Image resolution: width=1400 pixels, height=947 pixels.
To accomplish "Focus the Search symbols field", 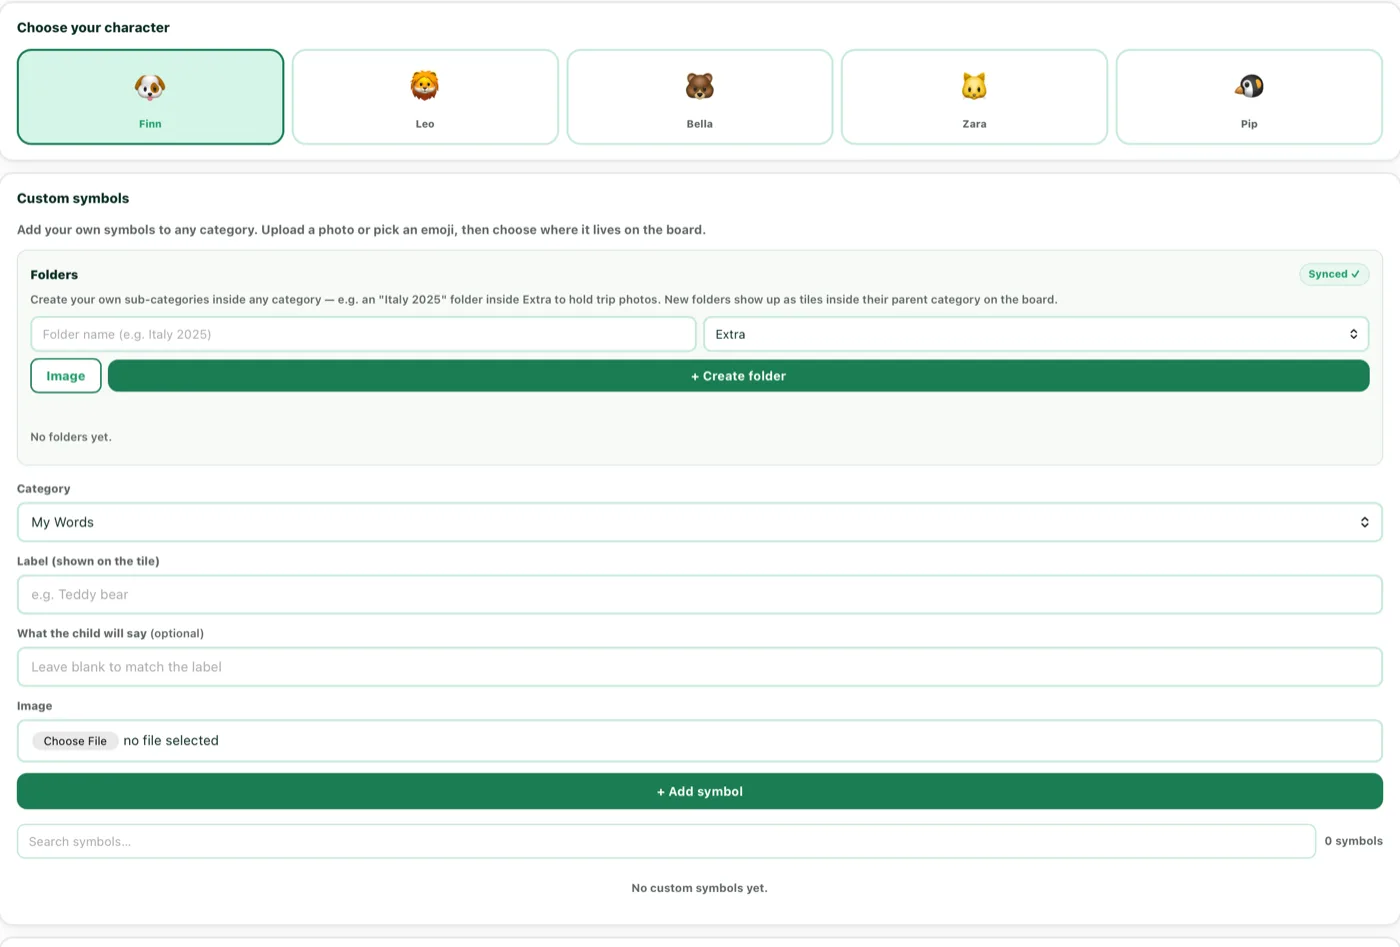I will 666,841.
